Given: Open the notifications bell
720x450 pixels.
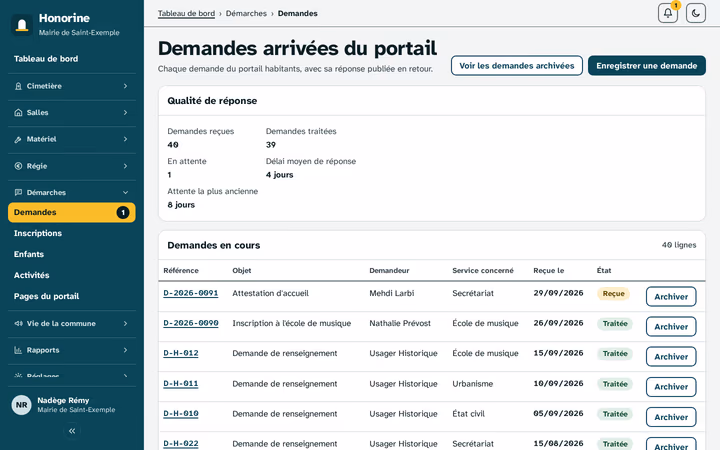Looking at the screenshot, I should (668, 13).
